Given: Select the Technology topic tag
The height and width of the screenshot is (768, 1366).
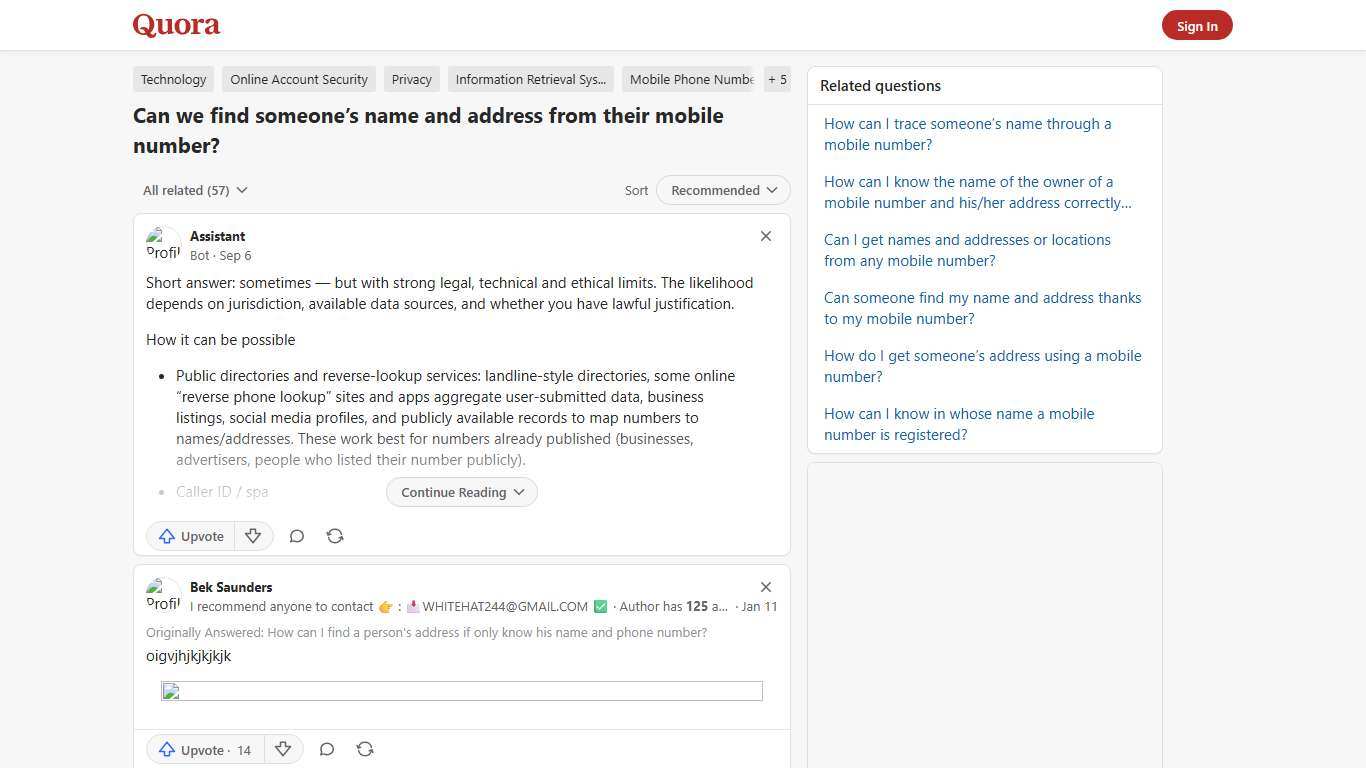Looking at the screenshot, I should pyautogui.click(x=173, y=79).
